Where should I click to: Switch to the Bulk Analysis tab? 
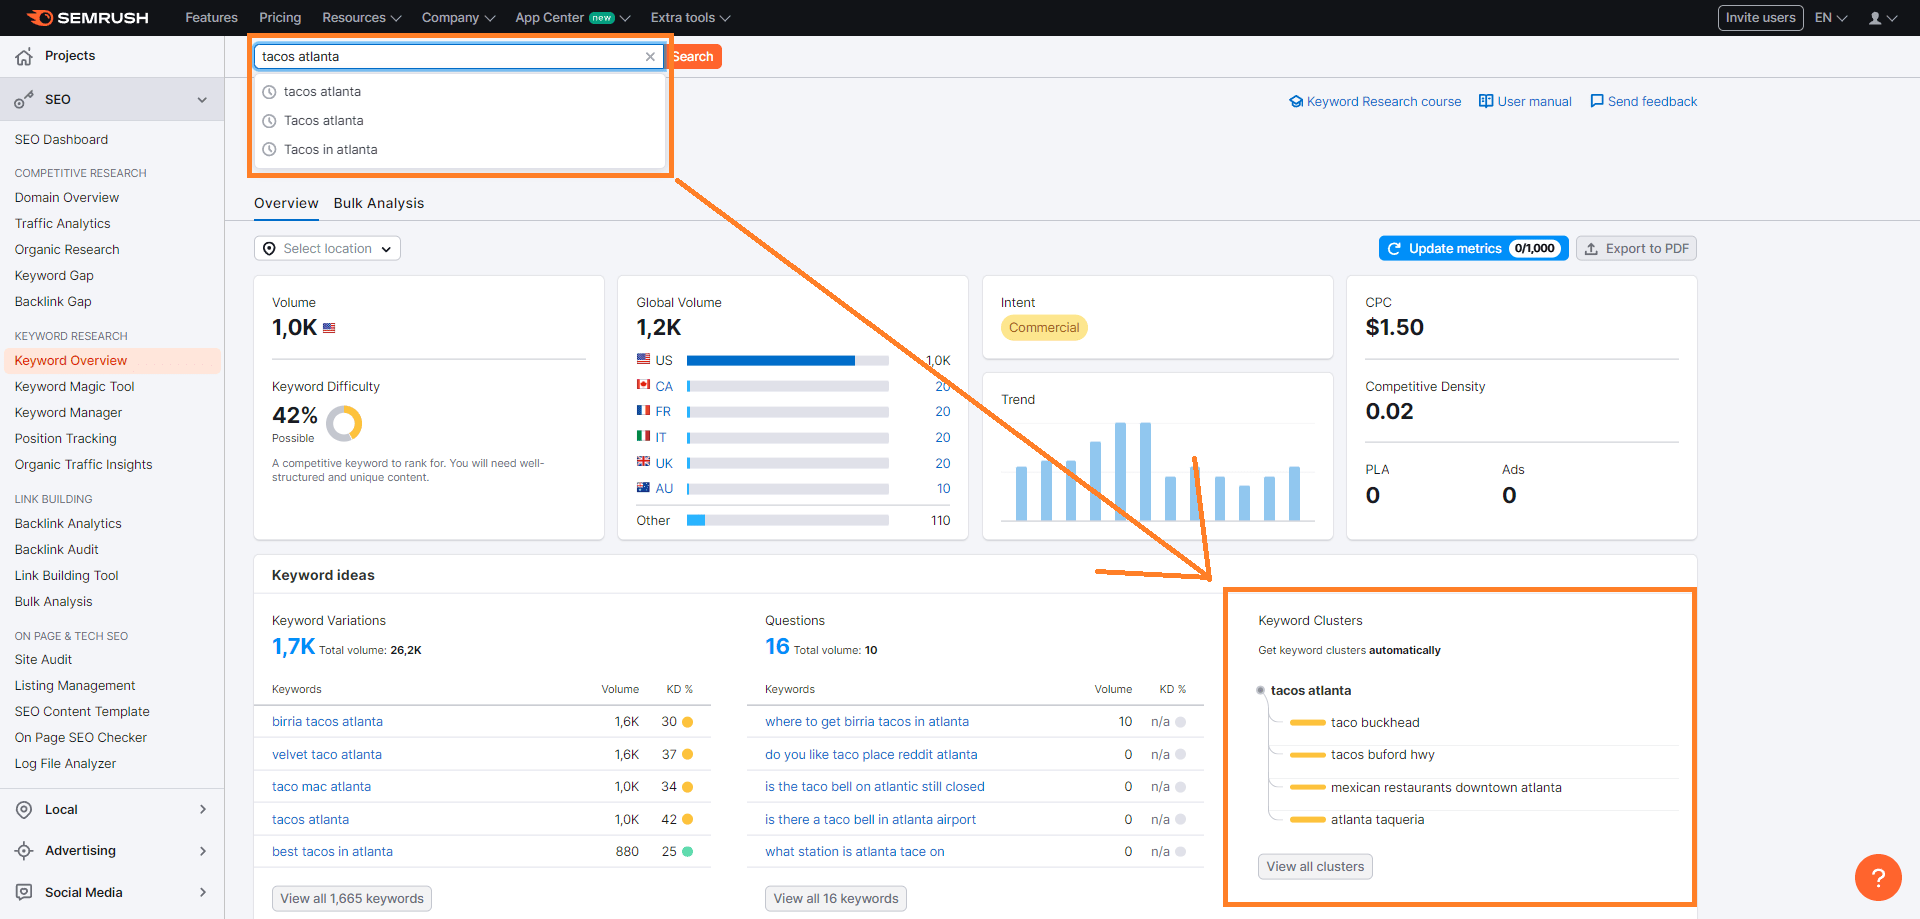coord(378,203)
